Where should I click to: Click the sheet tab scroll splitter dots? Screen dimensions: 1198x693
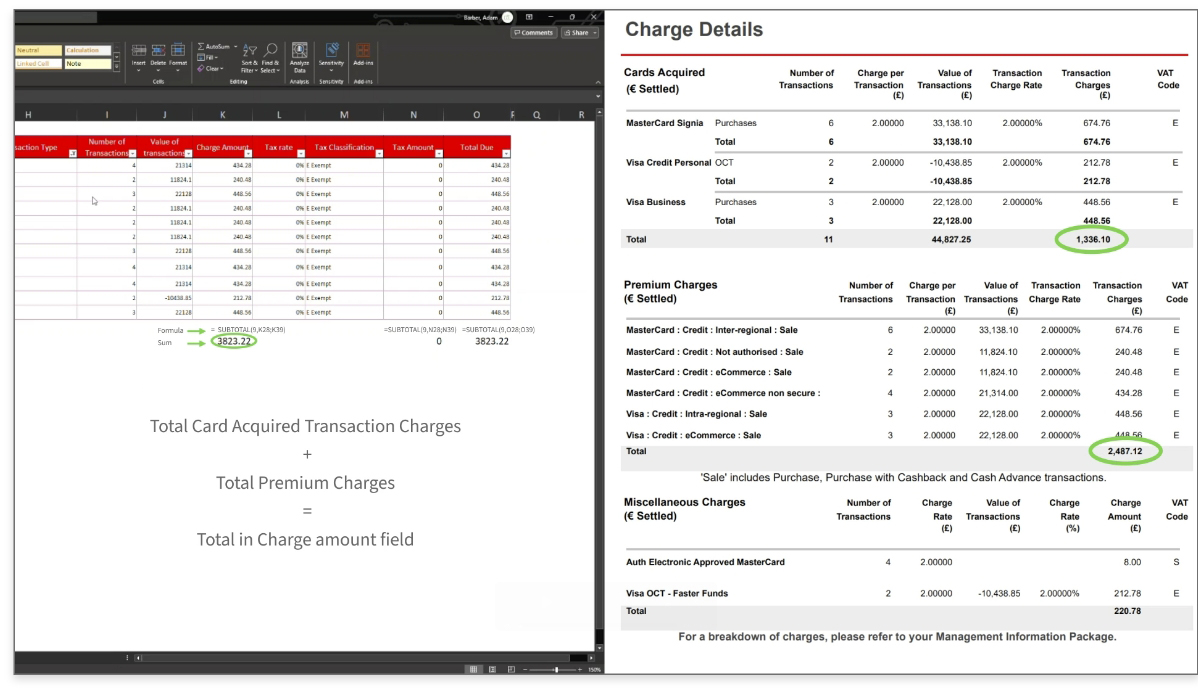[127, 657]
